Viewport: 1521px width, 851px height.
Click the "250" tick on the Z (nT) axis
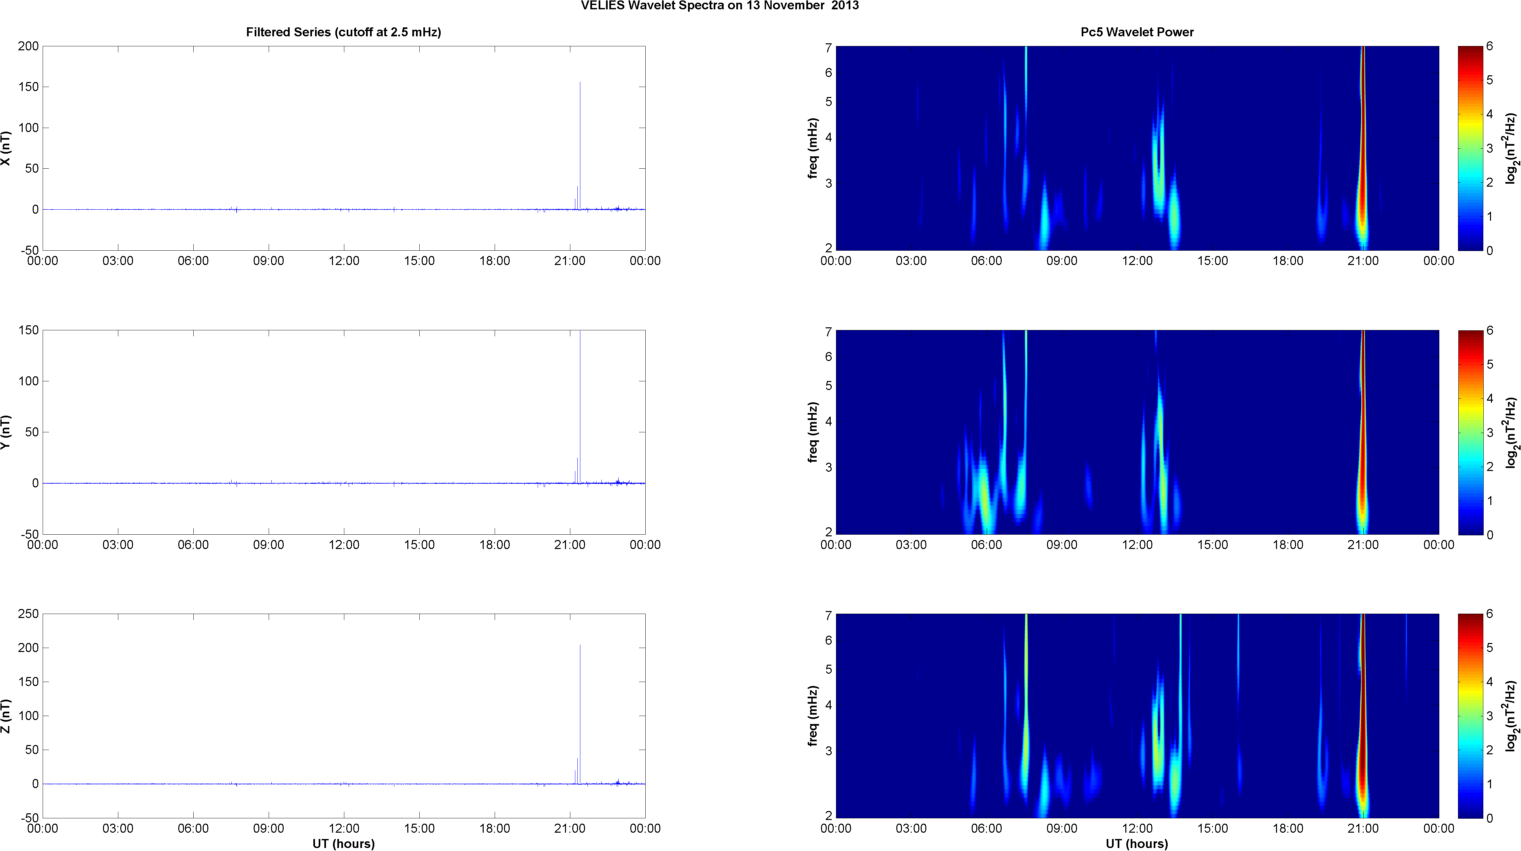(x=28, y=614)
